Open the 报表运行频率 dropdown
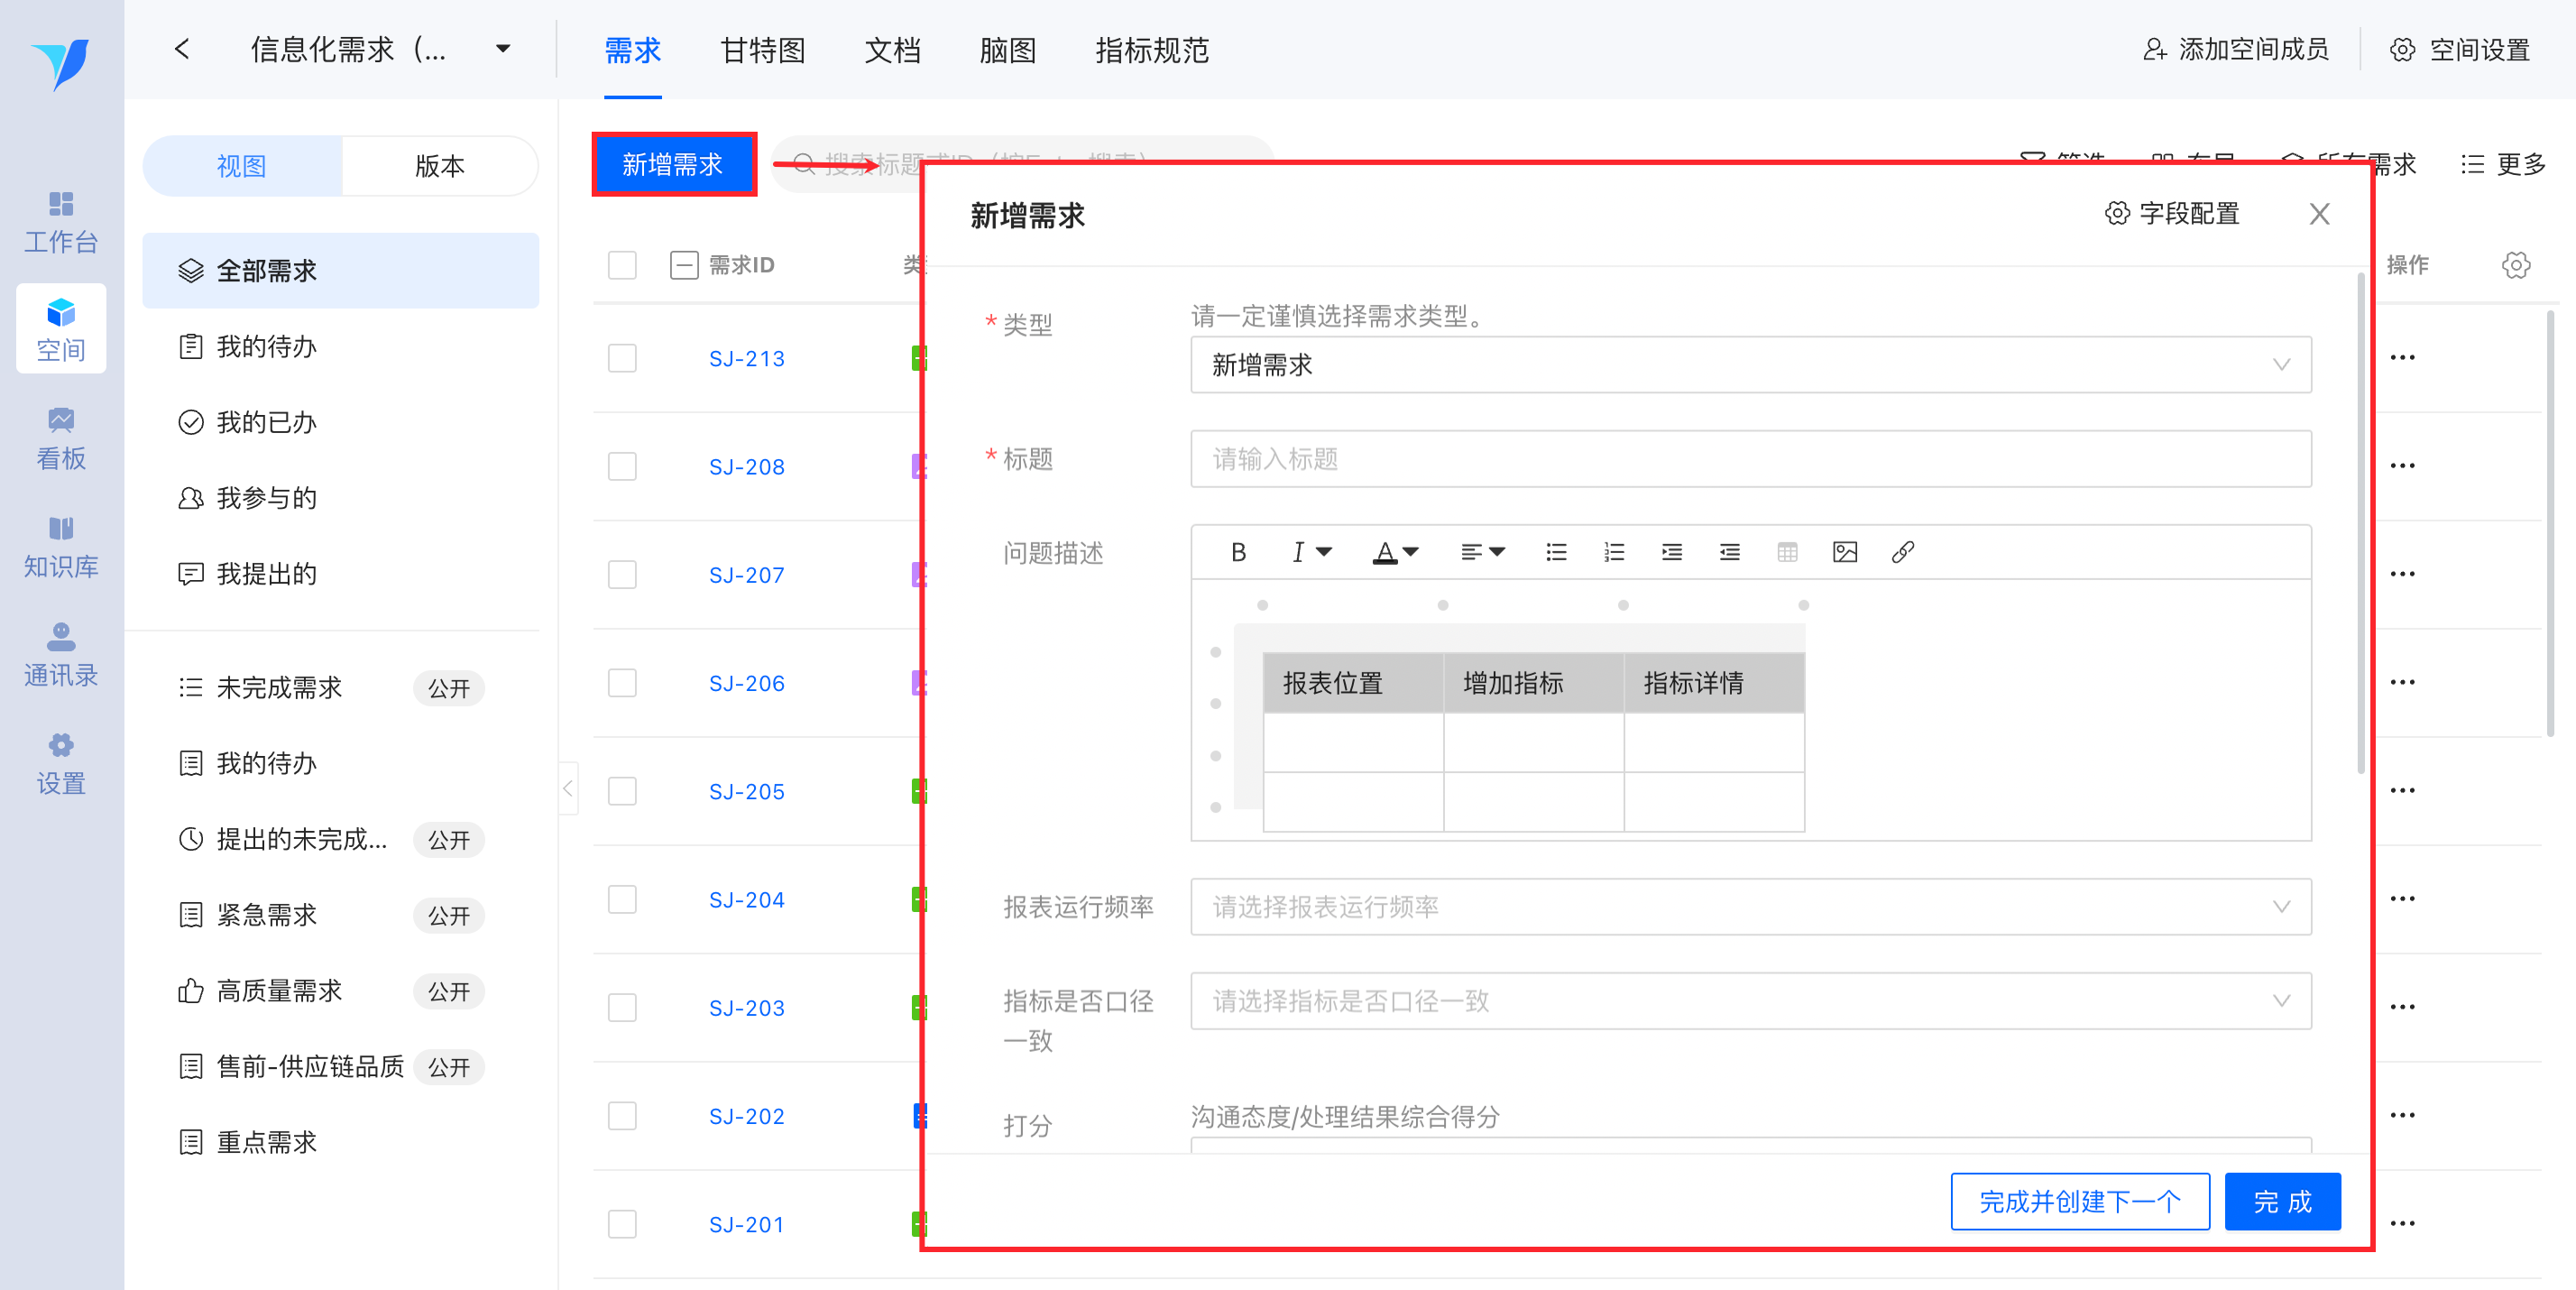The image size is (2576, 1290). (1750, 907)
